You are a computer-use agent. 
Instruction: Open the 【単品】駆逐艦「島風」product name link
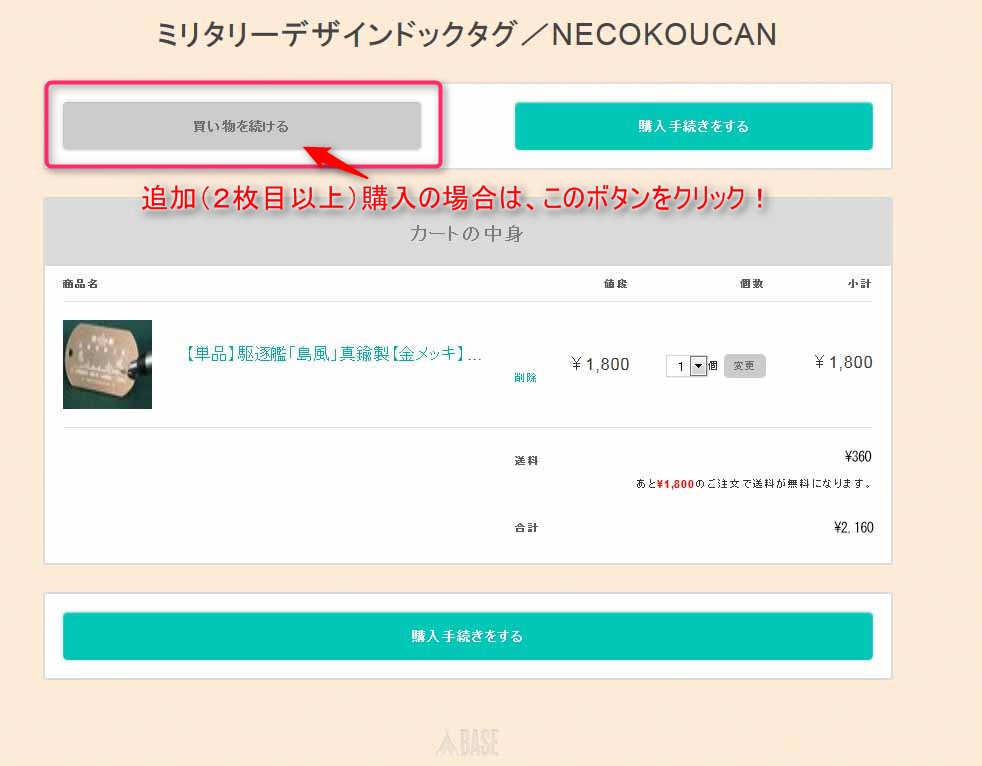point(333,354)
